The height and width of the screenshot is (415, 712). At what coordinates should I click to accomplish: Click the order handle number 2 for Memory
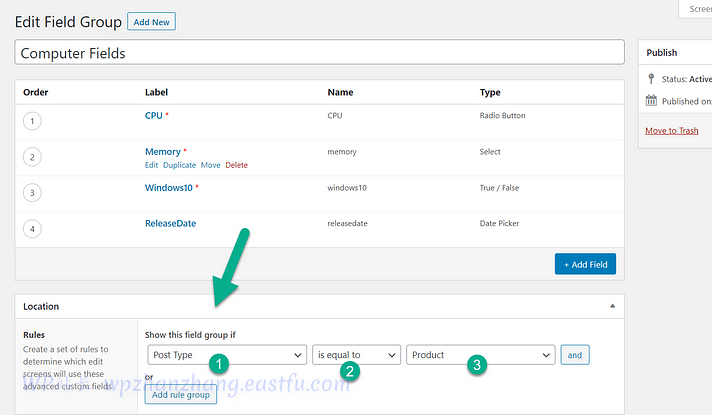coord(33,157)
